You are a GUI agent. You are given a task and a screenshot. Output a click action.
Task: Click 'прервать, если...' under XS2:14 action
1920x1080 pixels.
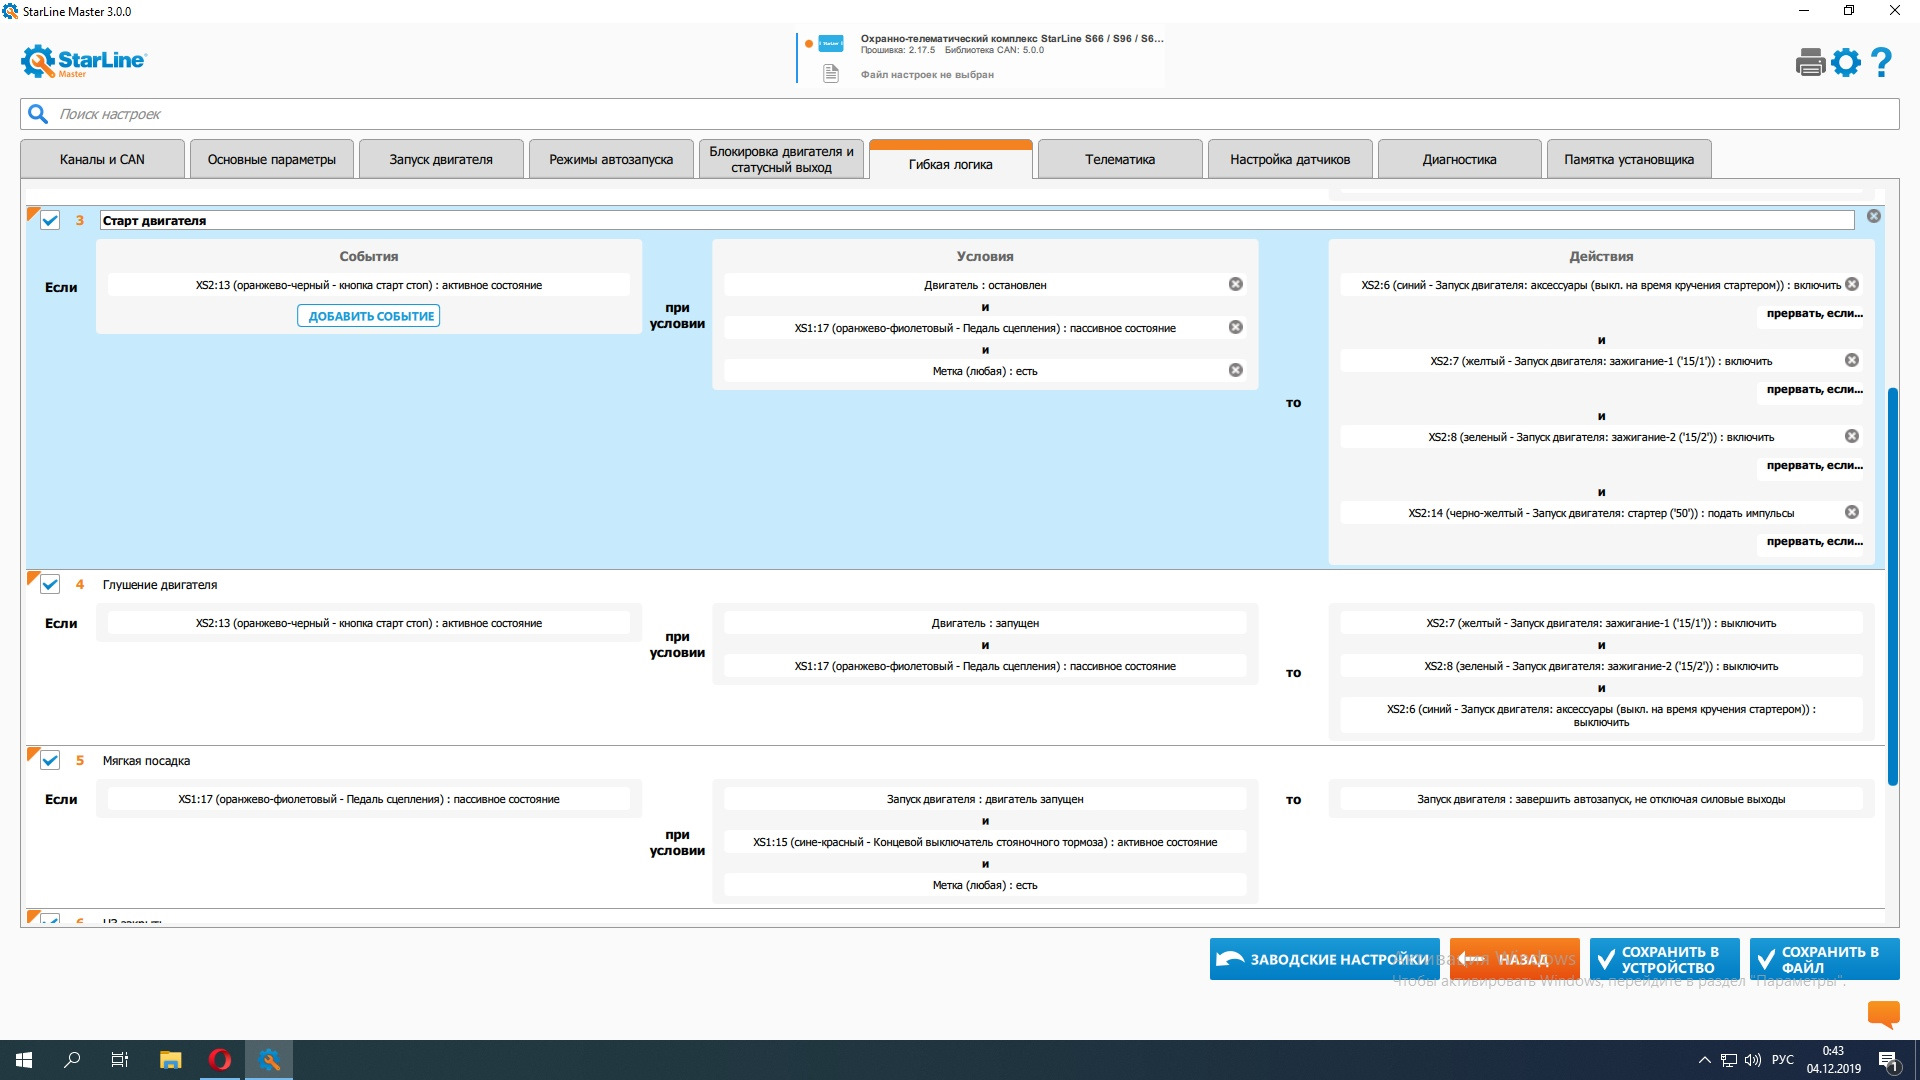click(1814, 541)
